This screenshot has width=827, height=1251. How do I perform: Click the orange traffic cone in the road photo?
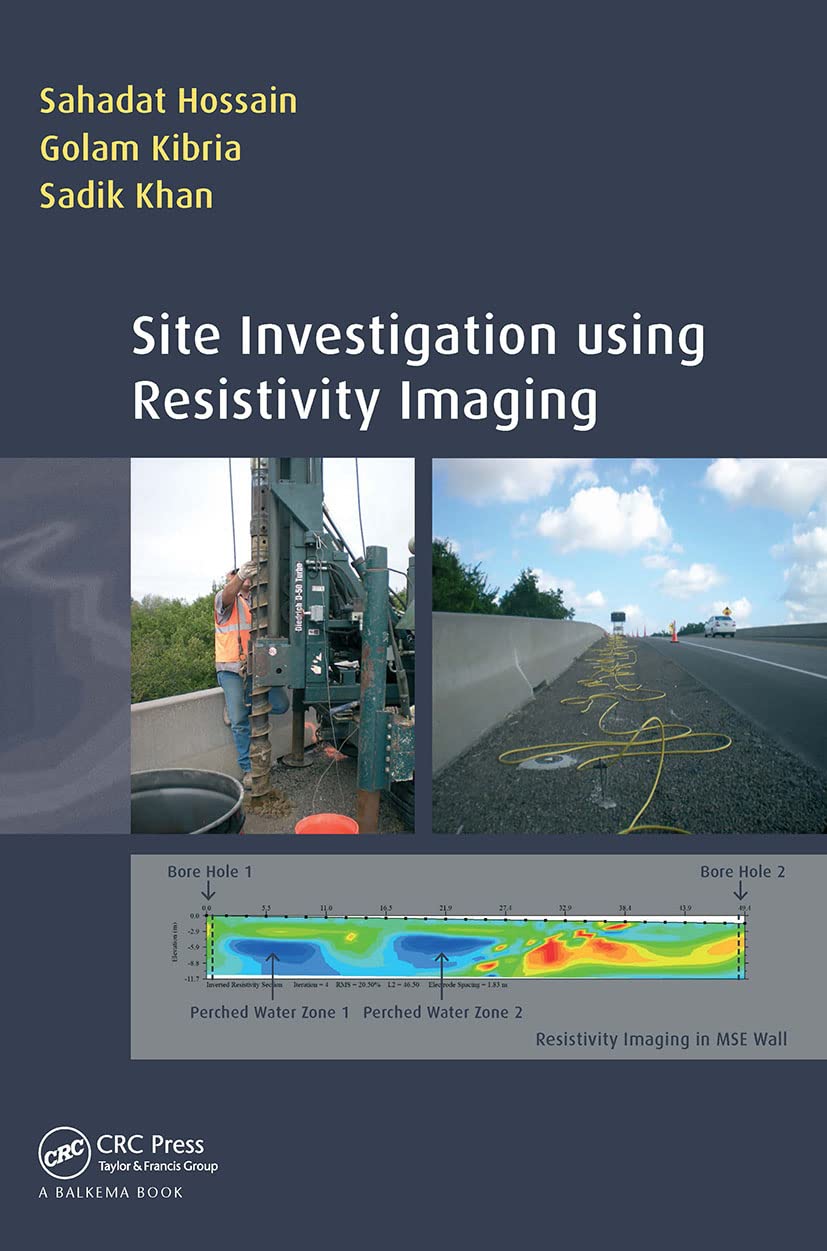674,637
